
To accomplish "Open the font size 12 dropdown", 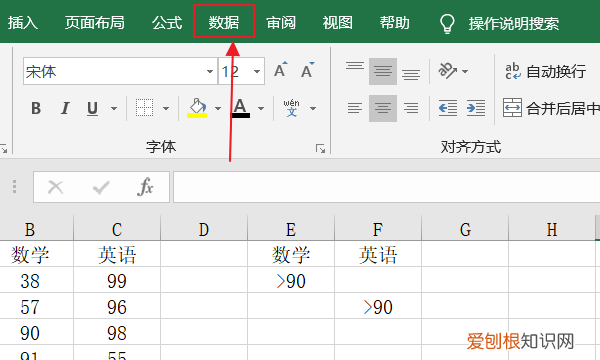I will click(257, 71).
